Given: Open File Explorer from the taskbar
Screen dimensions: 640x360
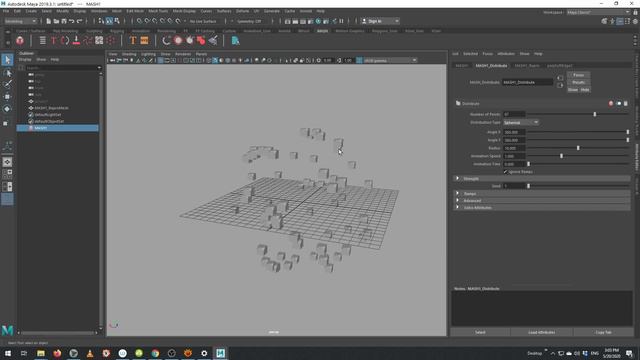Looking at the screenshot, I should 41,353.
